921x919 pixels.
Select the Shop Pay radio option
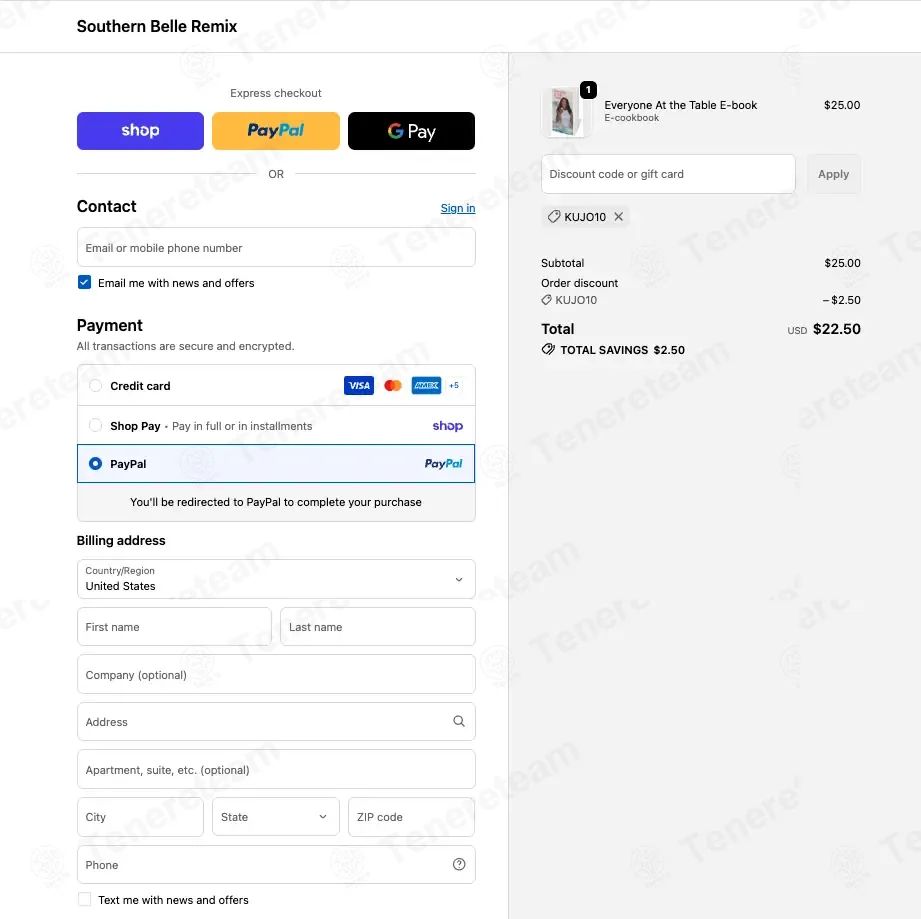tap(95, 425)
